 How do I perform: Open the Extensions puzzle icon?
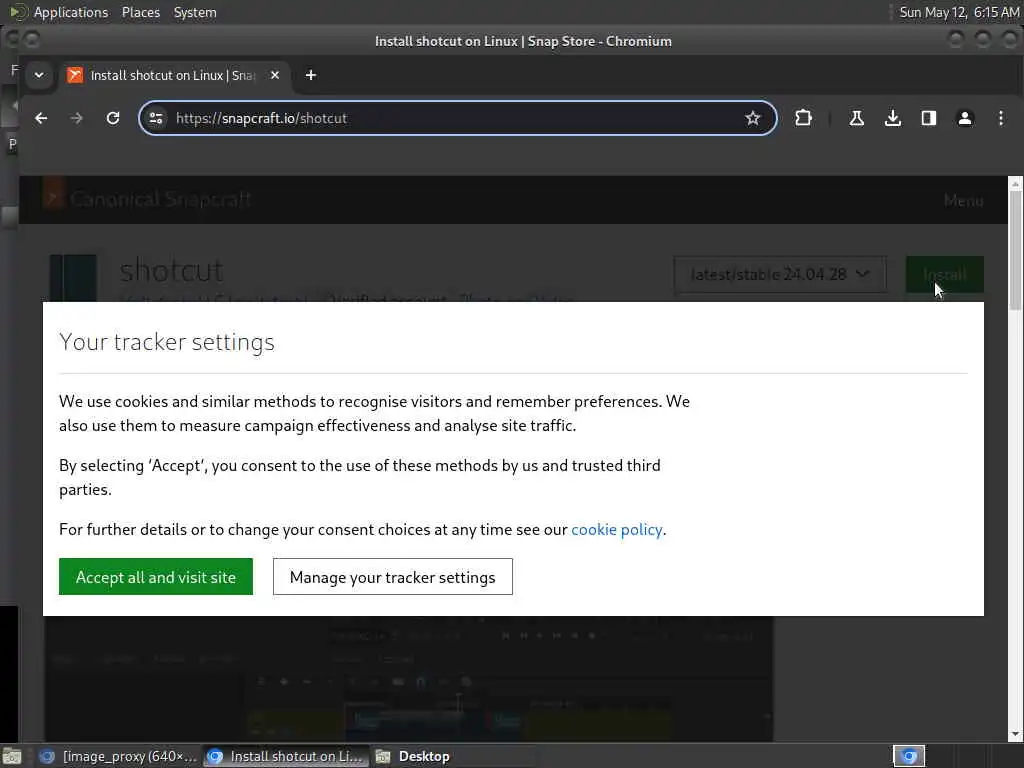click(803, 118)
